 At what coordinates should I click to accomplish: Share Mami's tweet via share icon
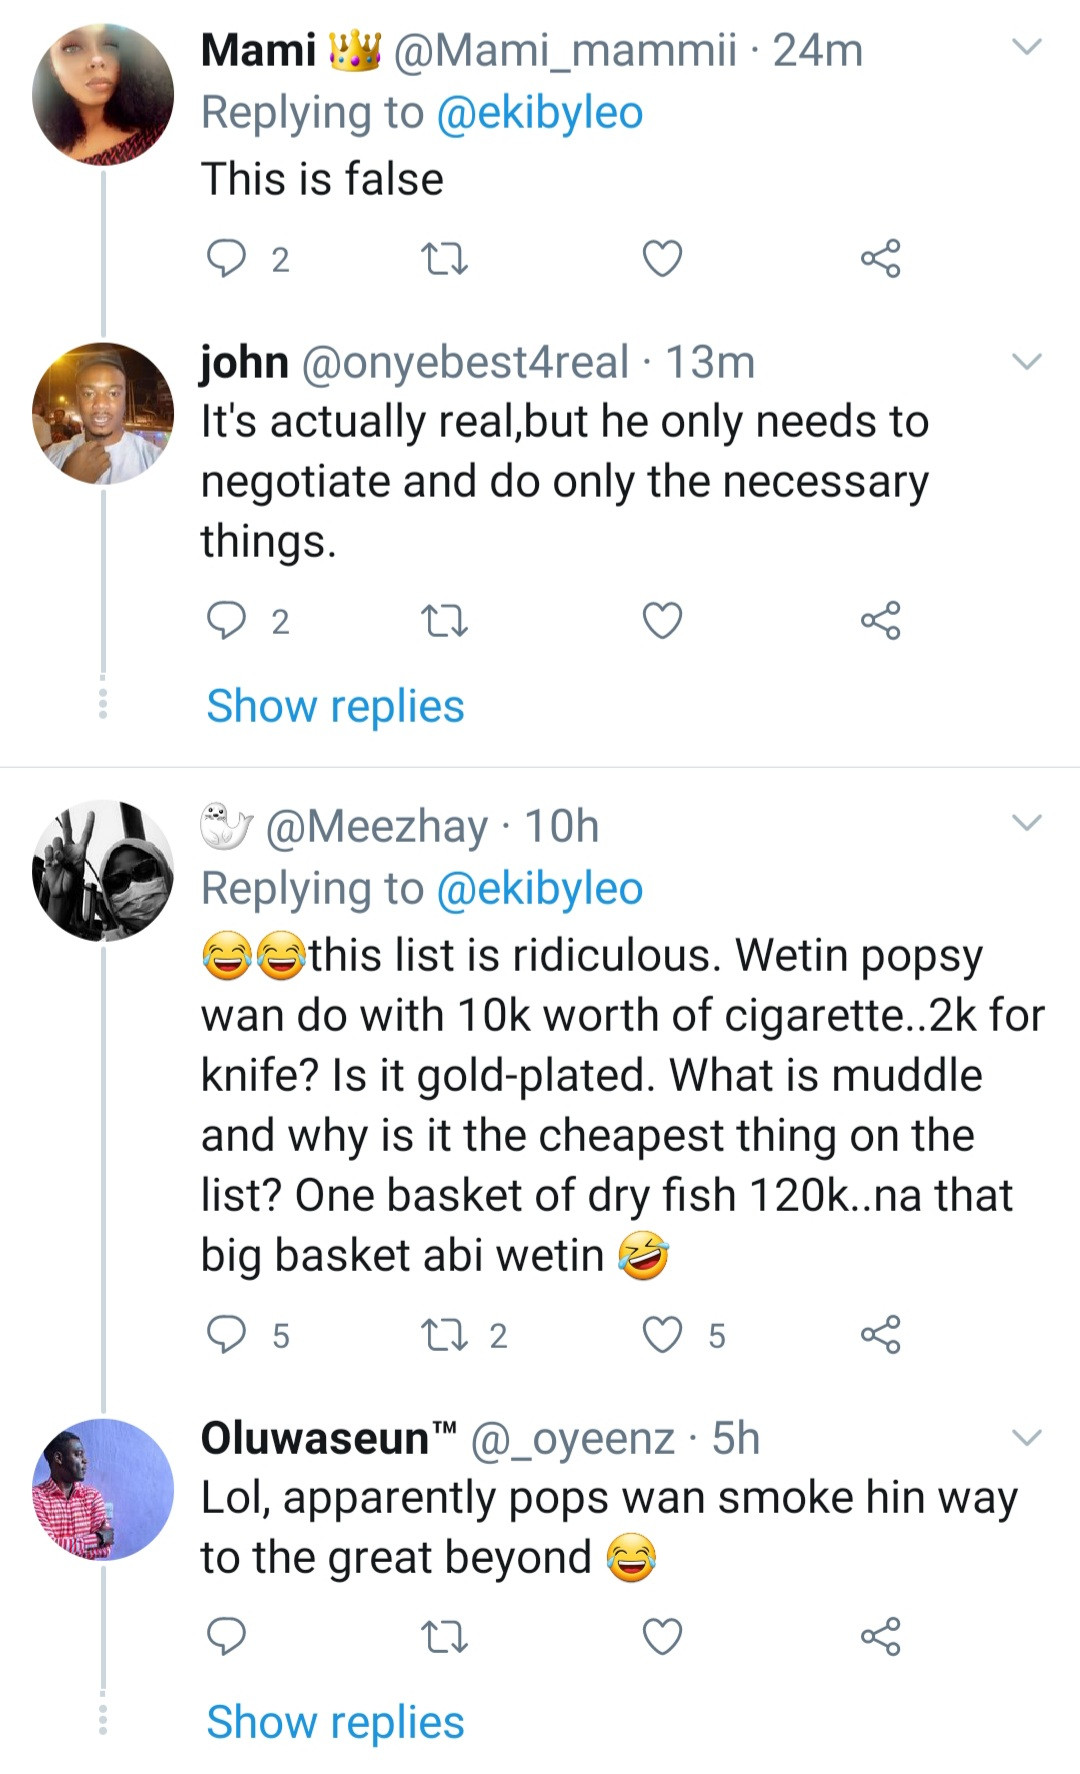[880, 259]
